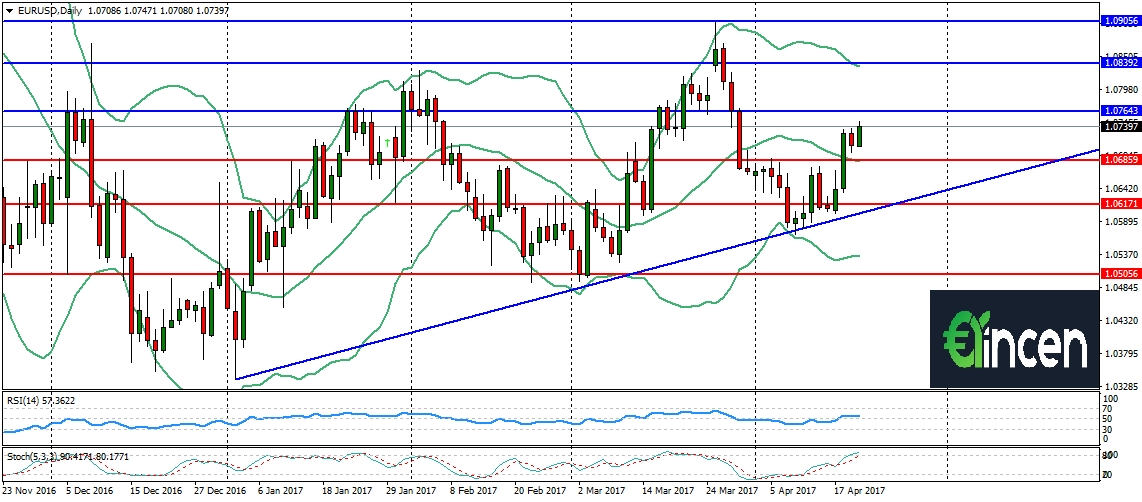
Task: Click the RSI scale value 100
Action: 1111,400
